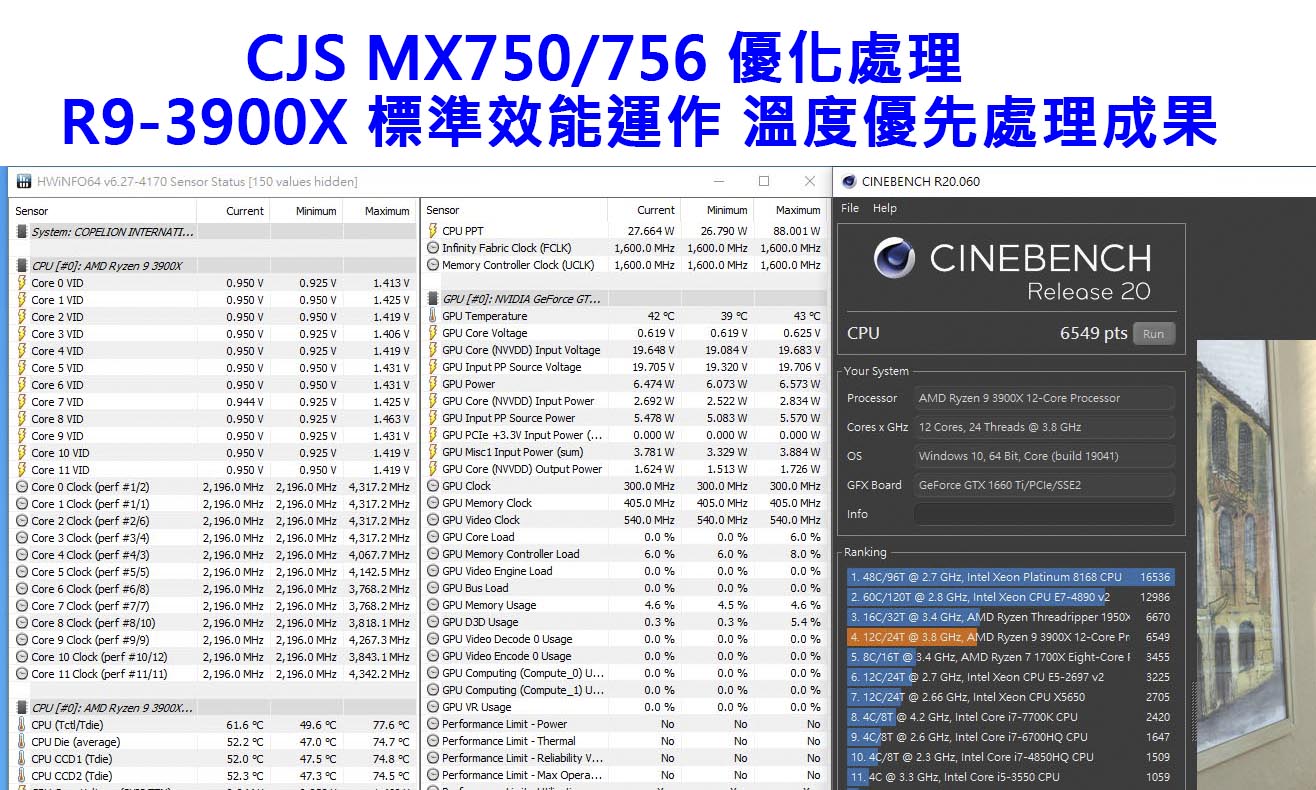The width and height of the screenshot is (1316, 790).
Task: Click the GPU Memory Clock icon
Action: pyautogui.click(x=433, y=503)
